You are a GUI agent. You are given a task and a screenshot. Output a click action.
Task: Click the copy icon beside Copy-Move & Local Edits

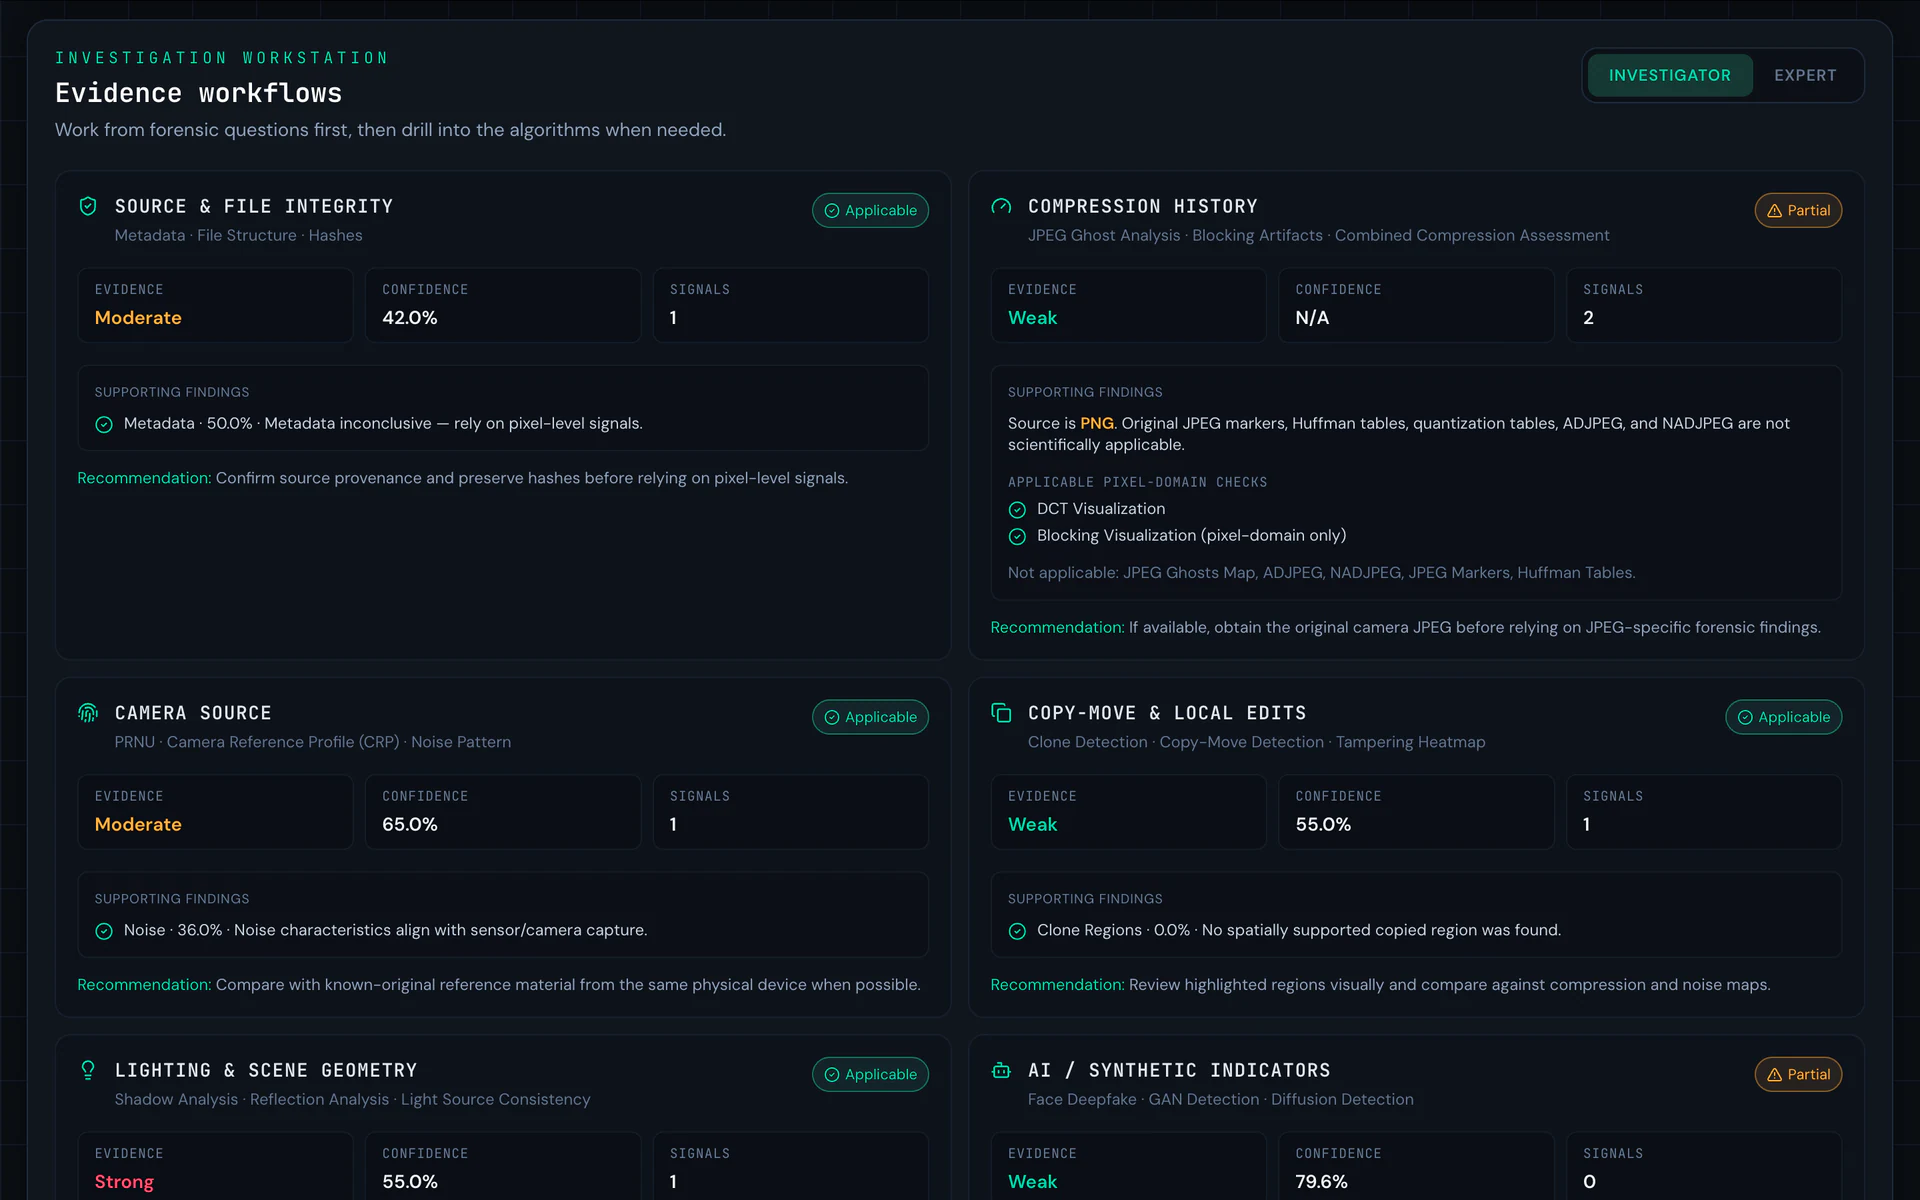[x=1001, y=713]
